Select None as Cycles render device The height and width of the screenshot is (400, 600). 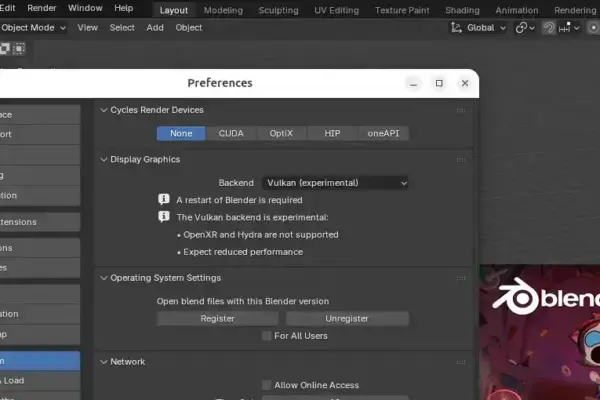(181, 133)
